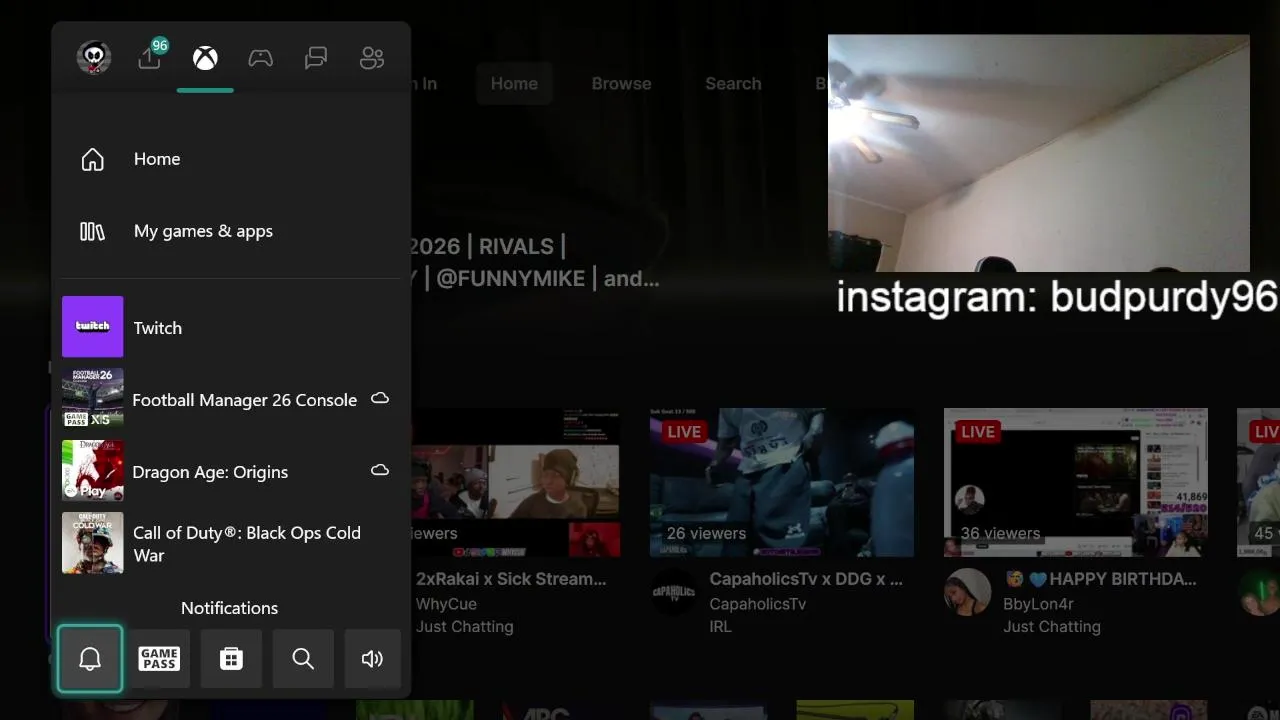
Task: Launch Football Manager 26 Console
Action: coord(231,399)
